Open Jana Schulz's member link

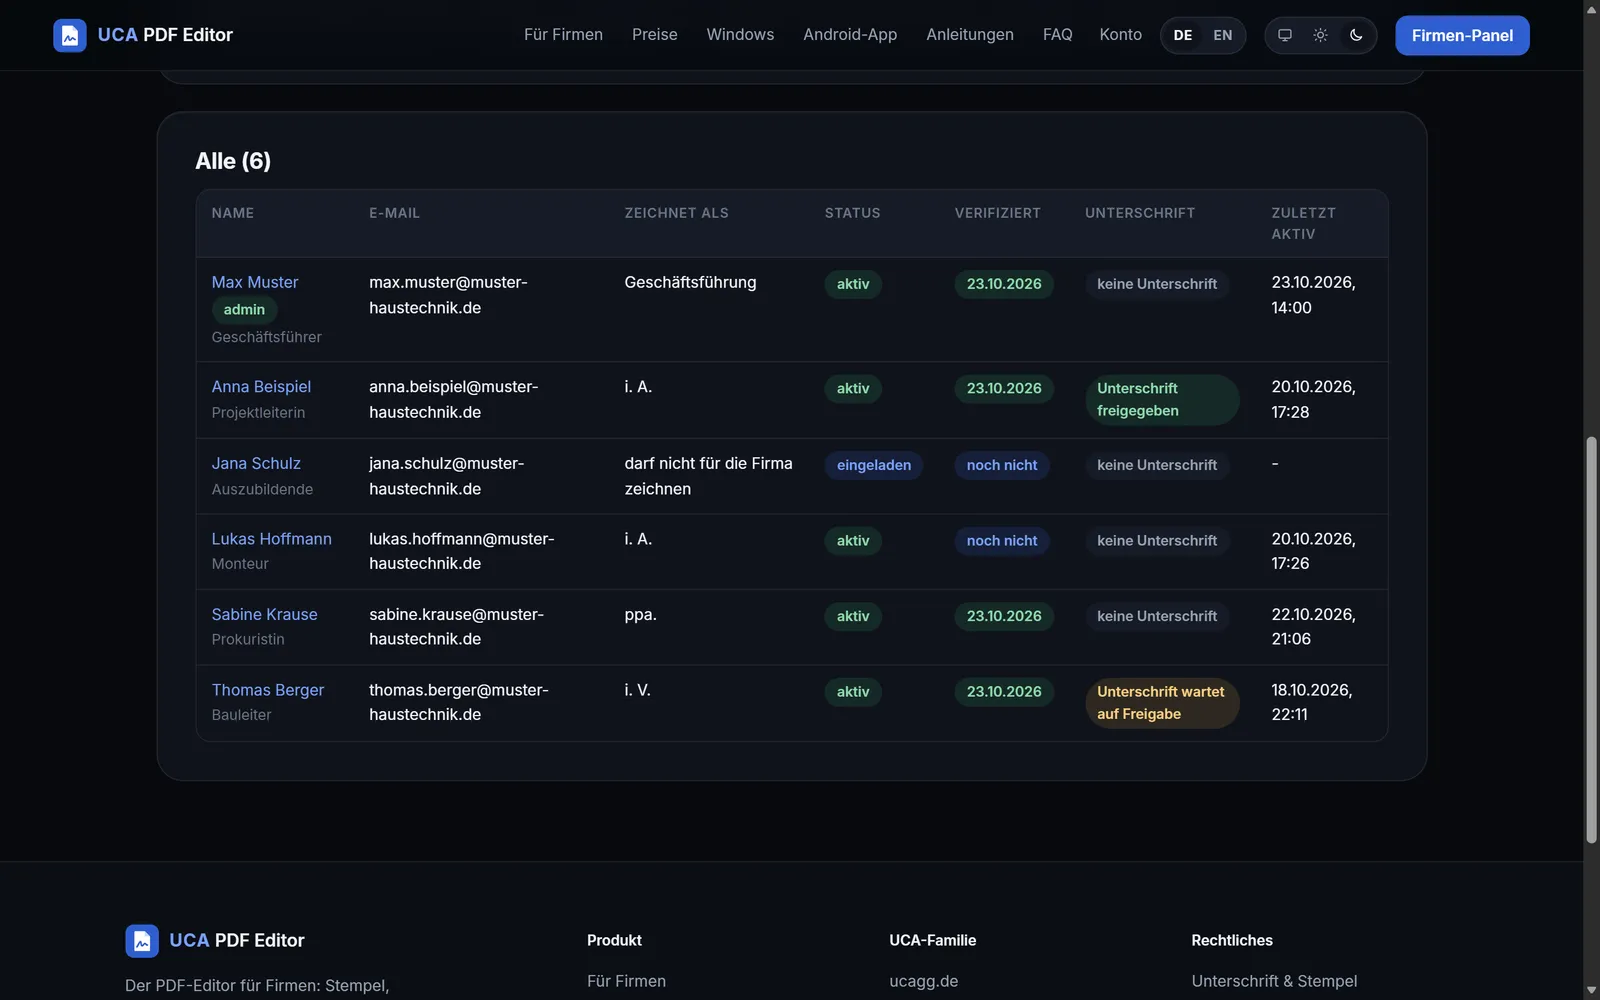click(256, 464)
